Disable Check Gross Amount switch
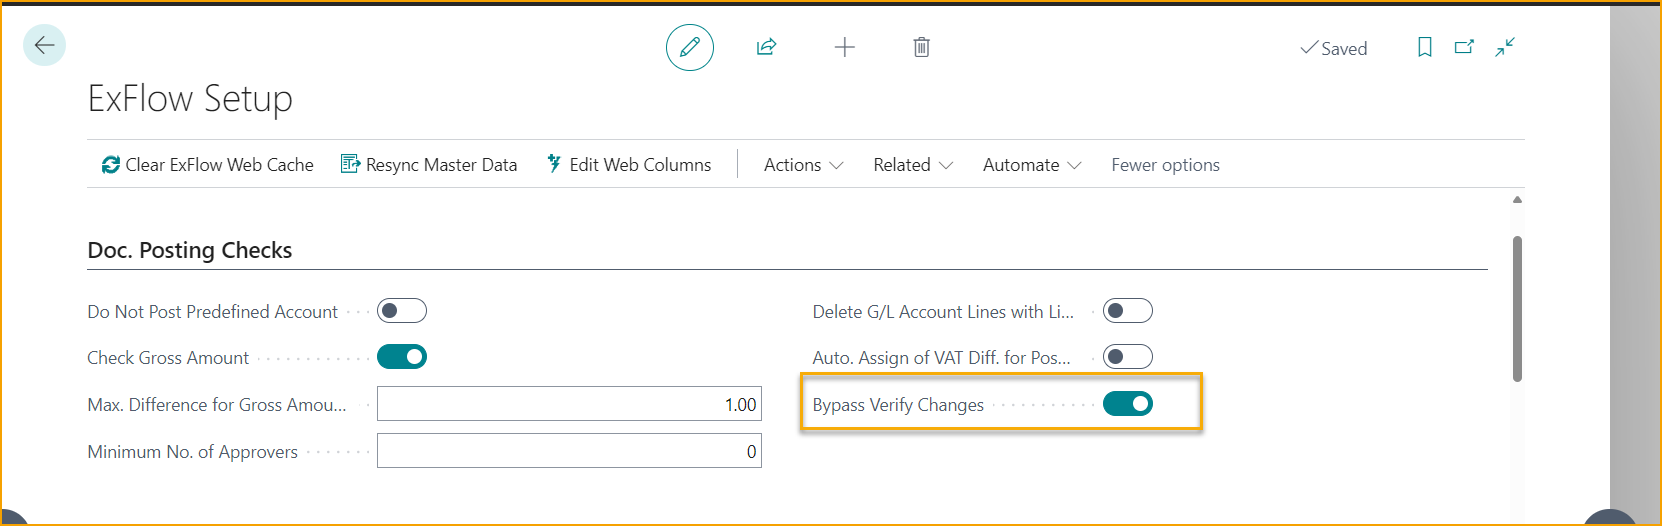This screenshot has width=1662, height=526. click(x=402, y=357)
